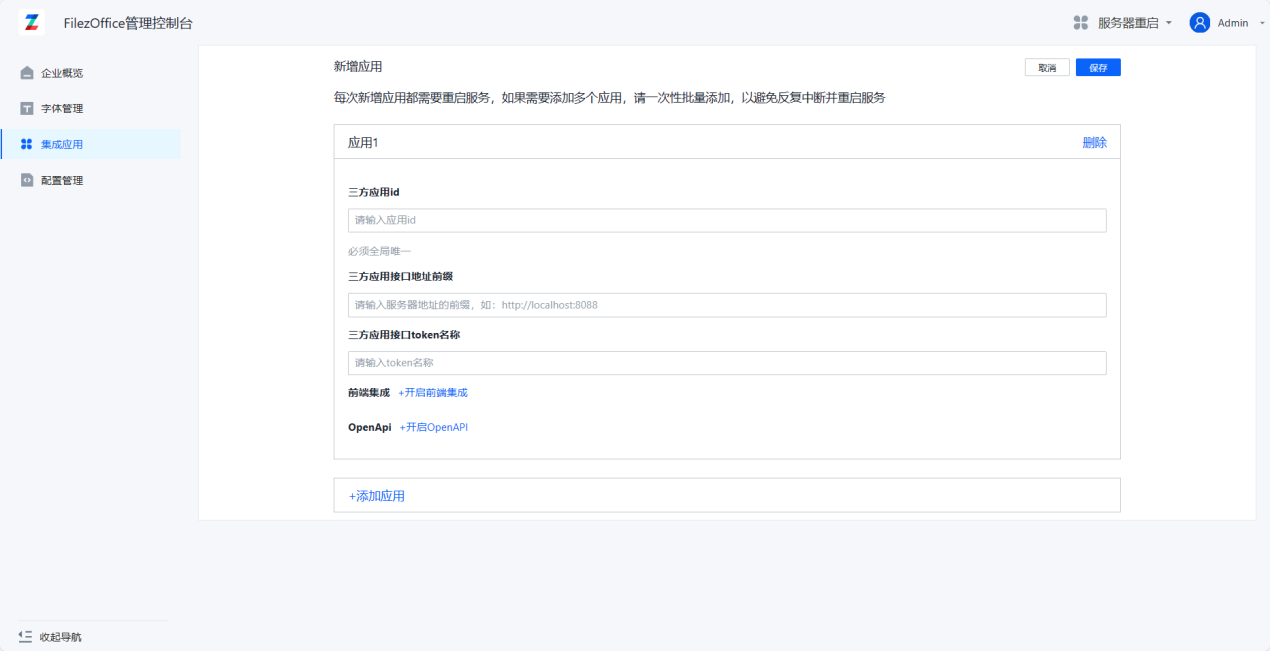Viewport: 1270px width, 651px height.
Task: Open the Admin user avatar icon
Action: coord(1199,22)
